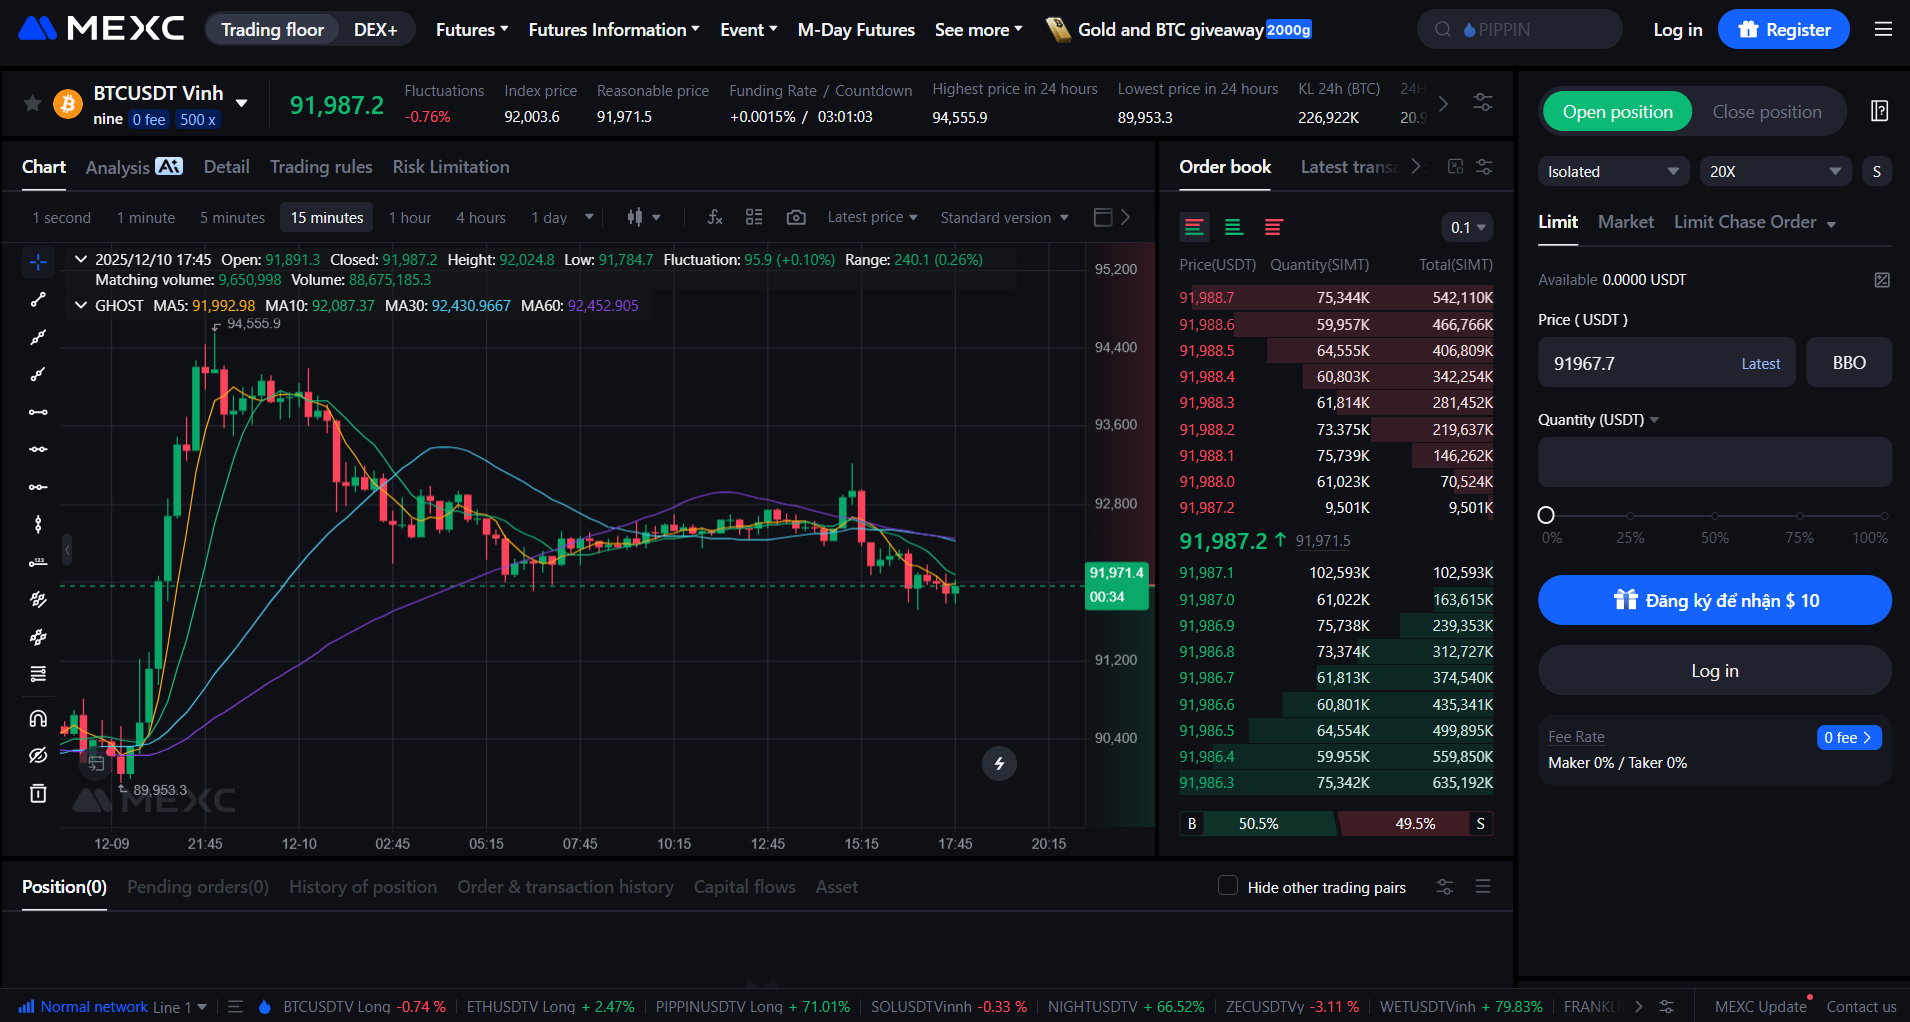1910x1022 pixels.
Task: Click the Quantity USDT input field
Action: [1713, 462]
